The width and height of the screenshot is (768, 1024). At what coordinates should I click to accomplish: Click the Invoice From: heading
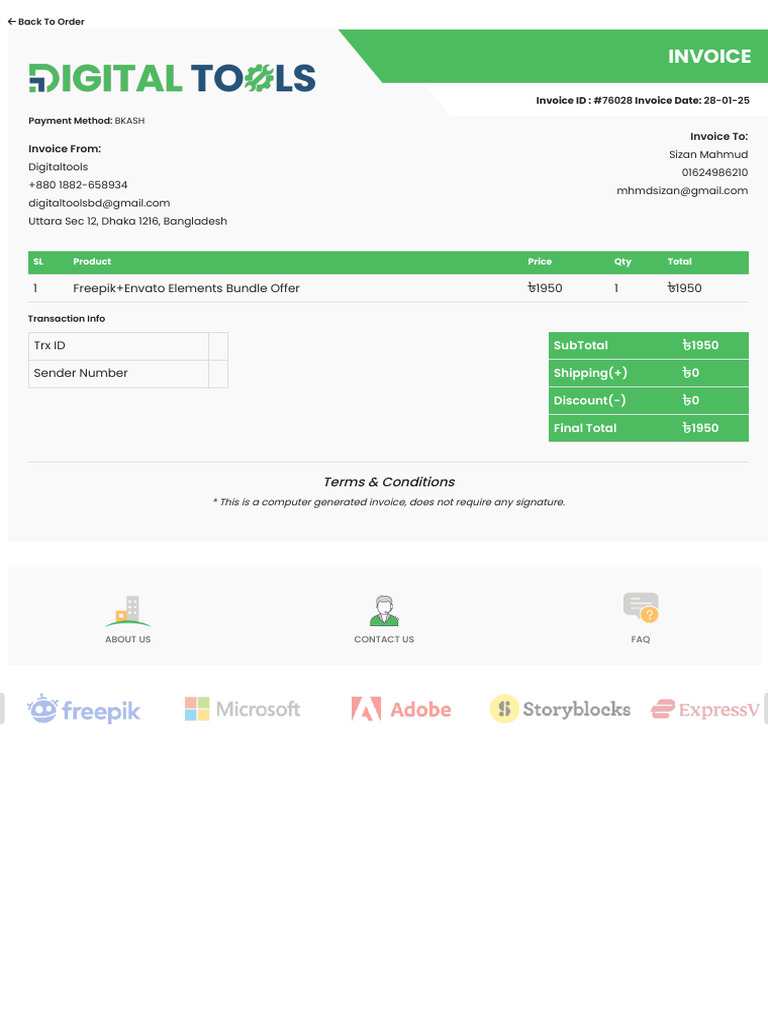tap(65, 149)
